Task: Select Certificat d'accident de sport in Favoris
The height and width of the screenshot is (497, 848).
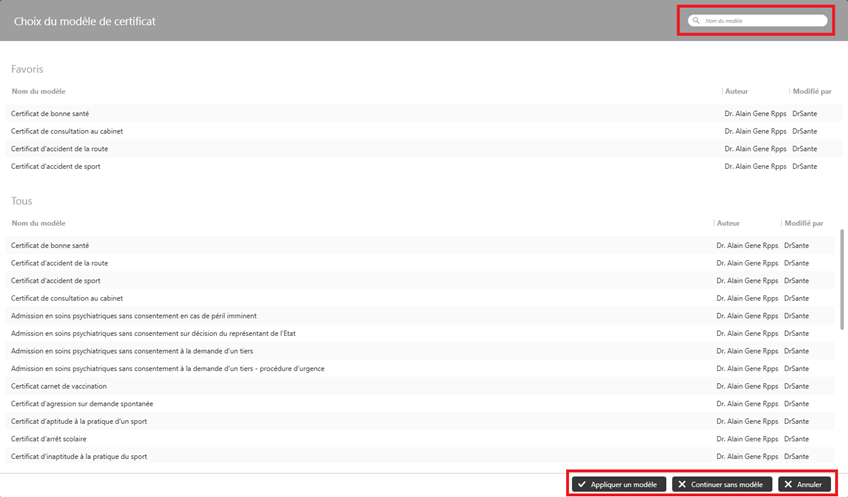Action: point(56,166)
